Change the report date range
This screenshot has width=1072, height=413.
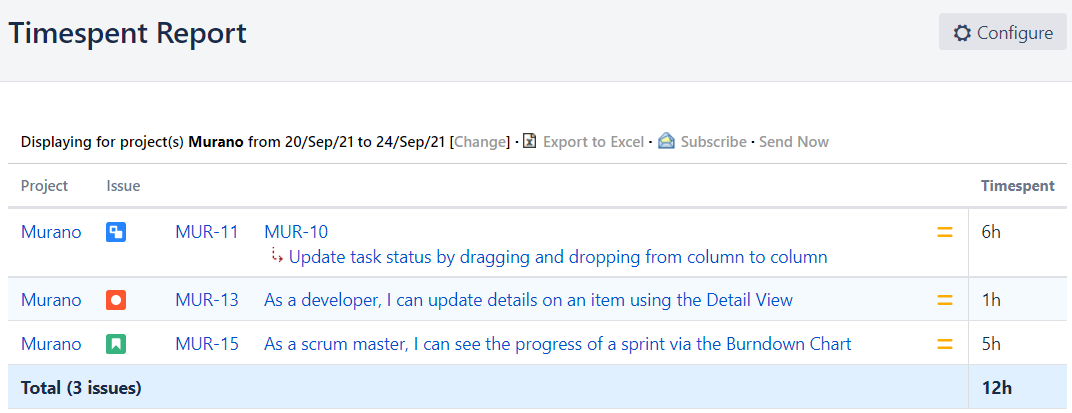click(x=481, y=142)
